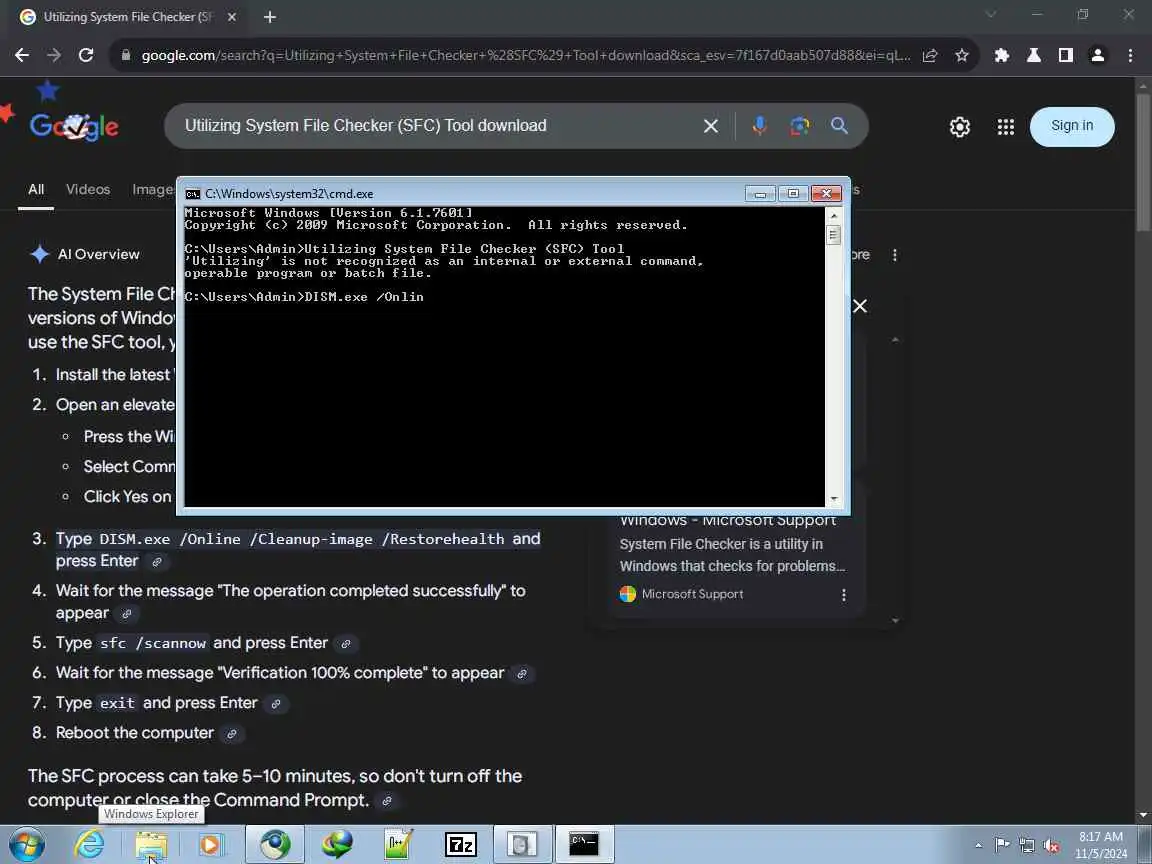
Task: Clear the Google search box with the X
Action: (x=710, y=126)
